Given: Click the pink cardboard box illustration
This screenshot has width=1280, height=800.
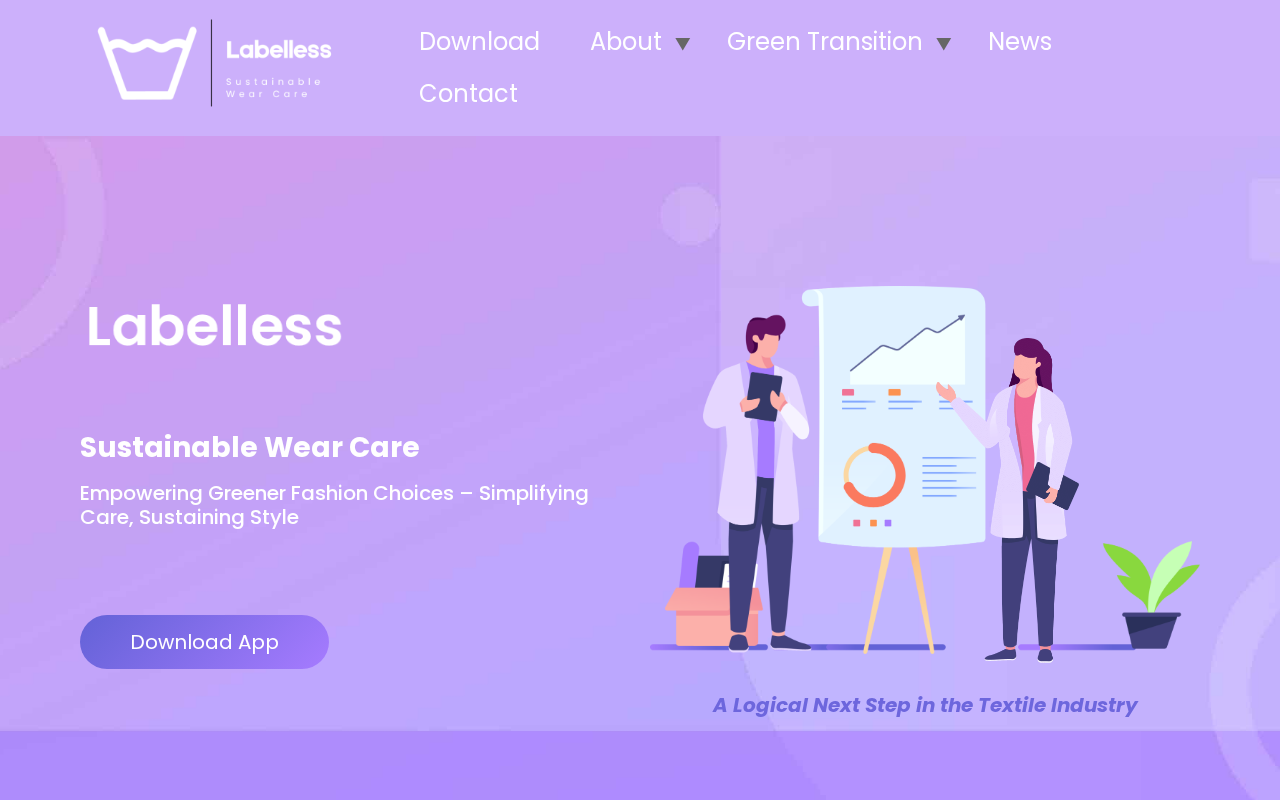Looking at the screenshot, I should (713, 617).
